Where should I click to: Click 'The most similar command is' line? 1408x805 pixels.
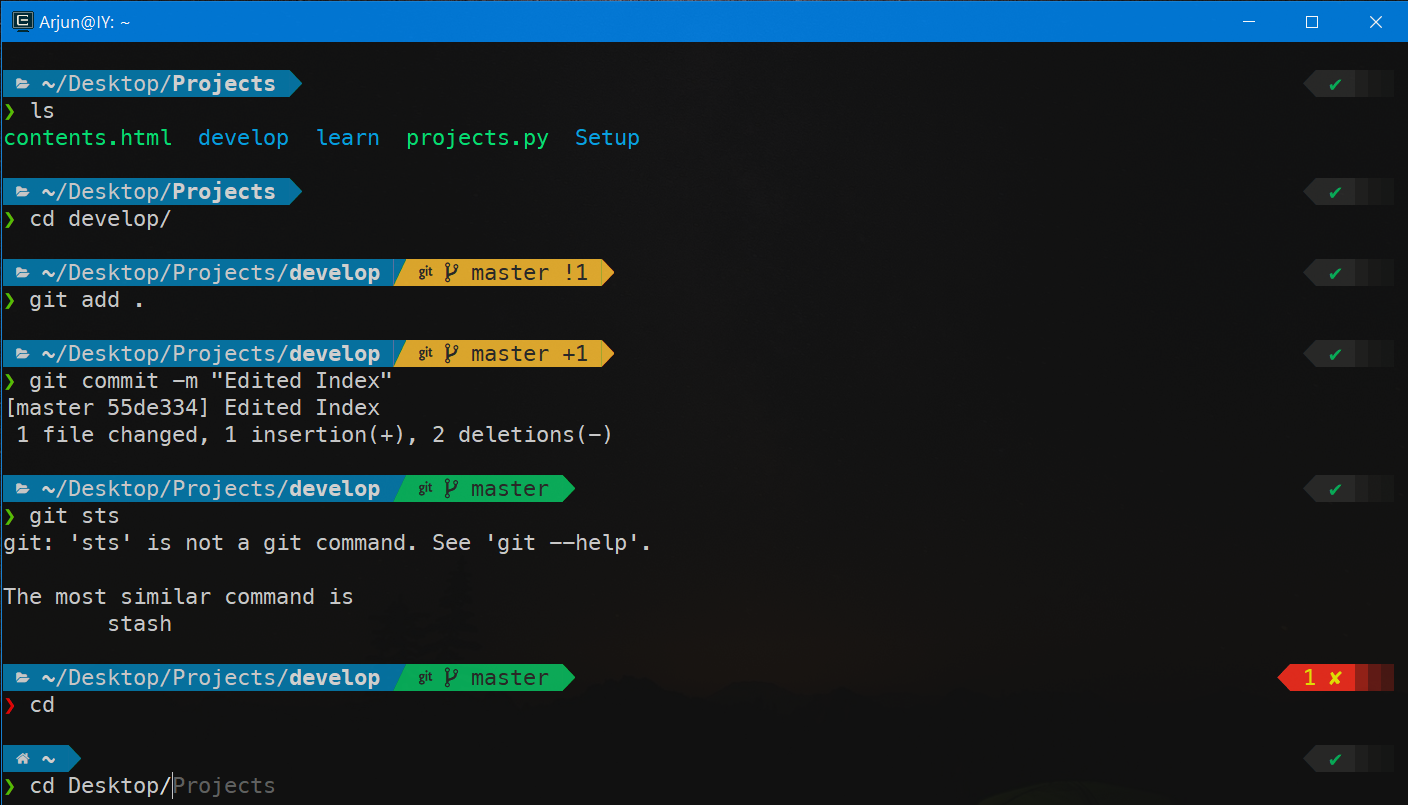[179, 597]
